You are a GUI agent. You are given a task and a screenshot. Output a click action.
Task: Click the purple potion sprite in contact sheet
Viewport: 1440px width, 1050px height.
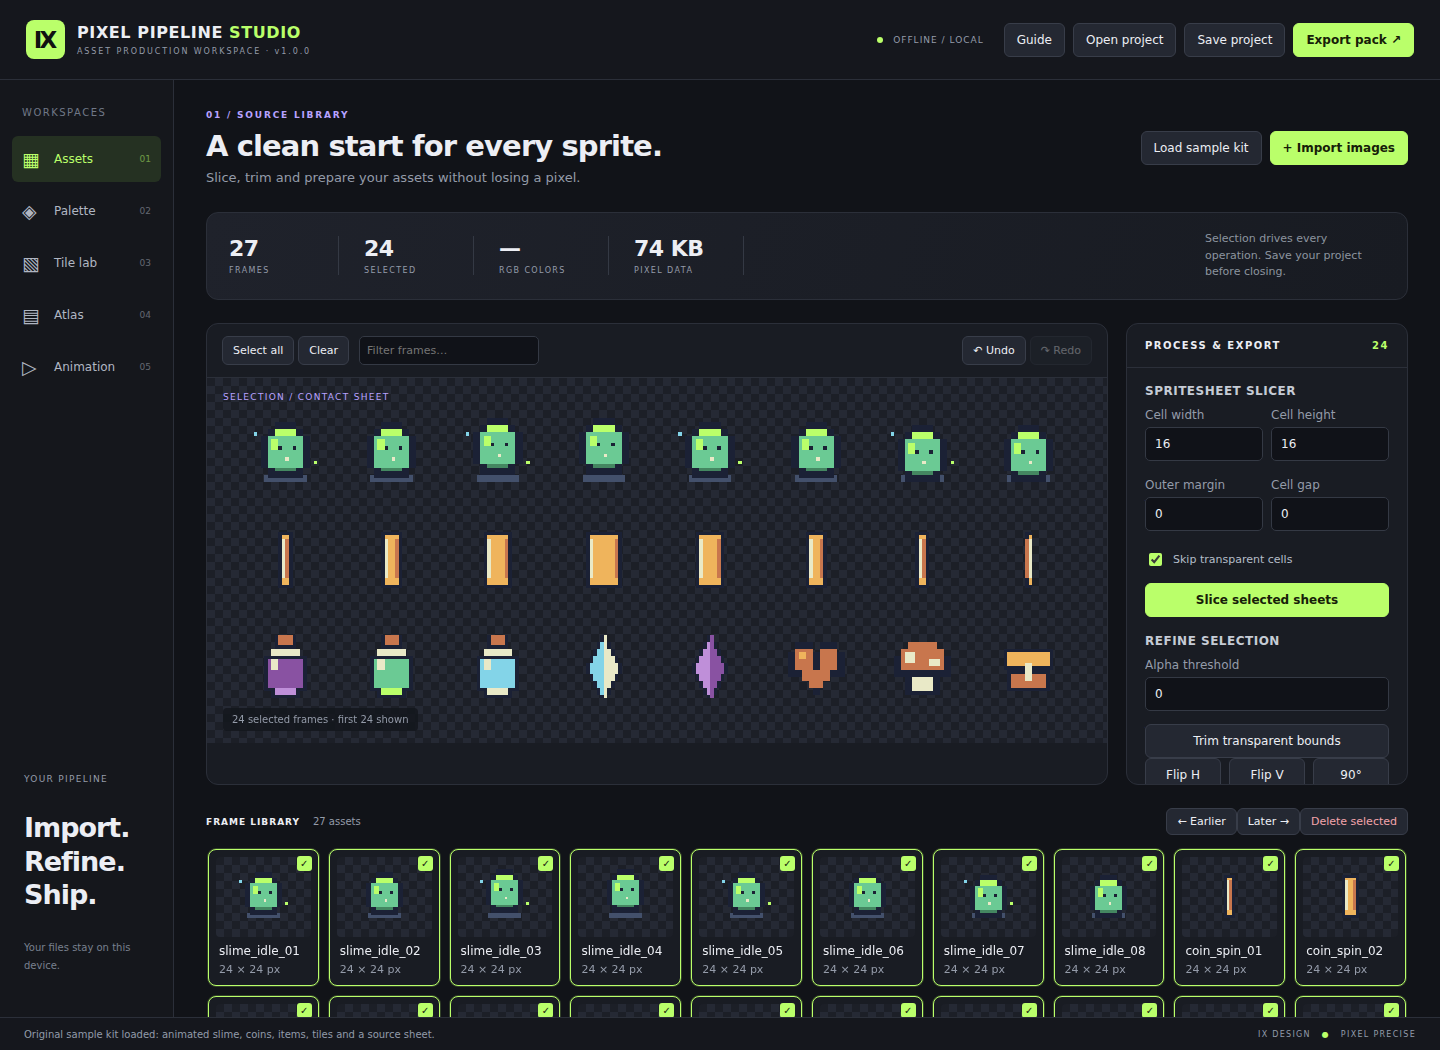pyautogui.click(x=286, y=665)
